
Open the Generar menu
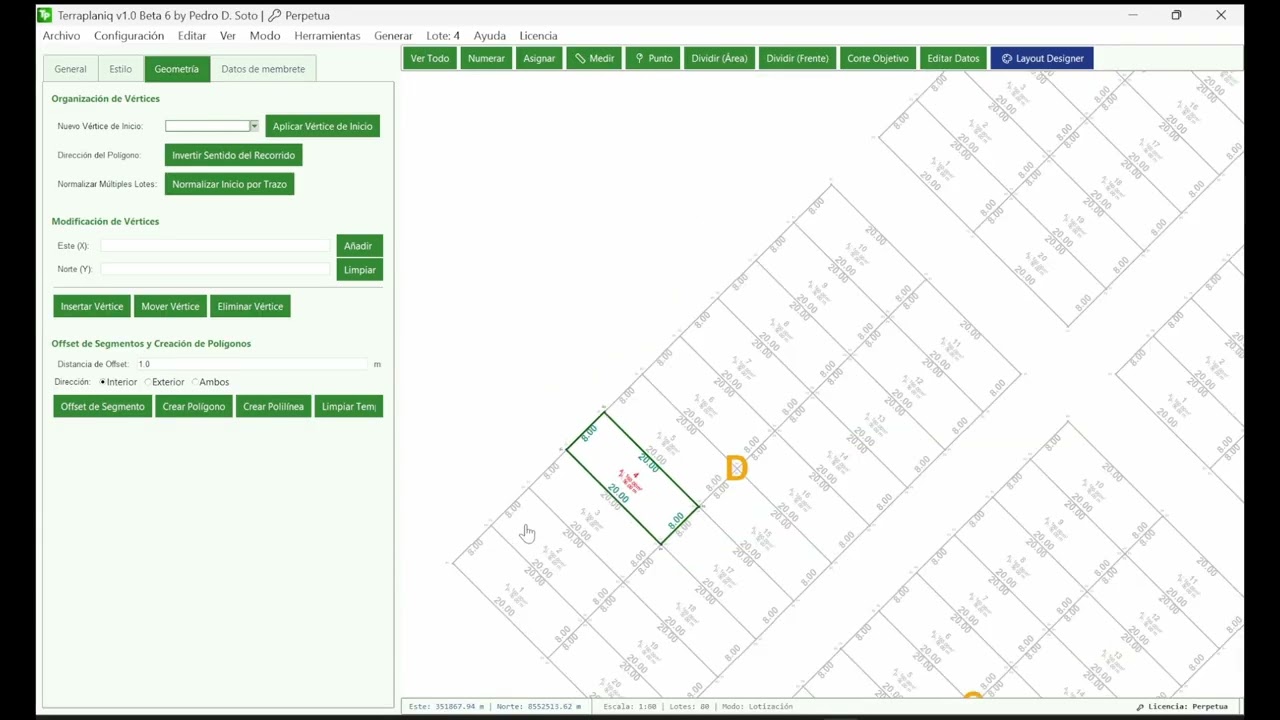click(393, 35)
